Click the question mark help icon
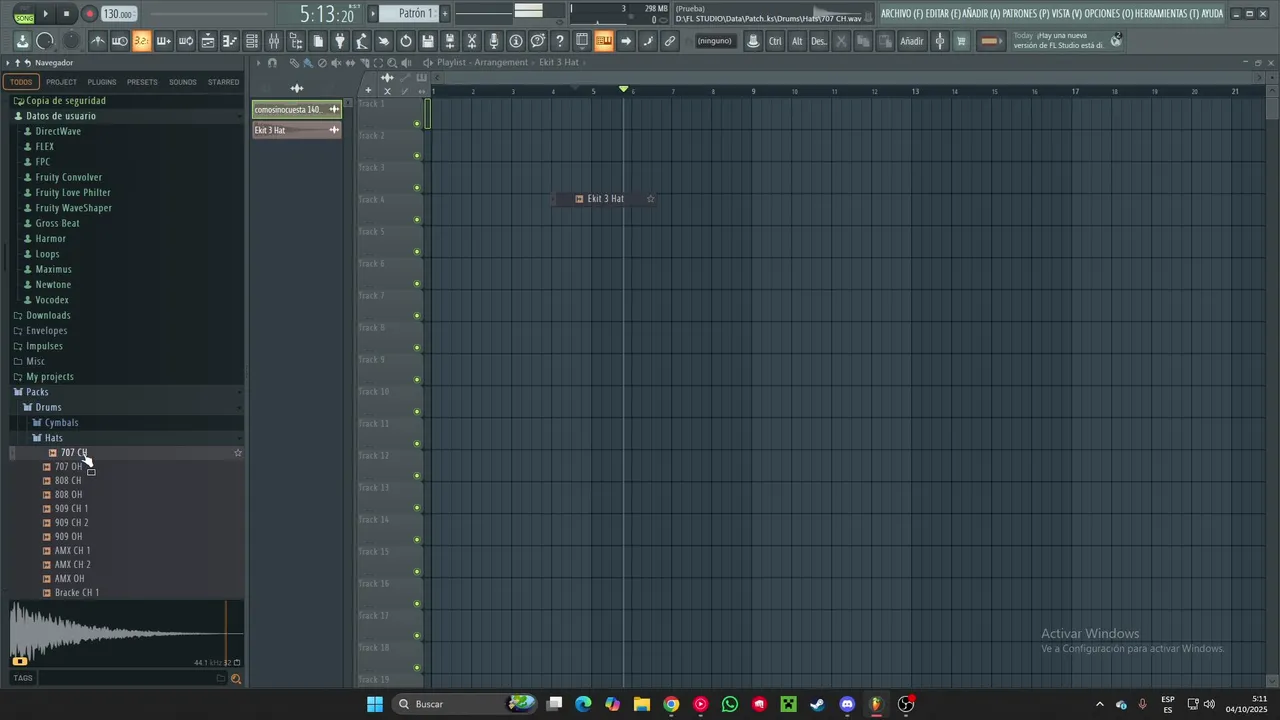The height and width of the screenshot is (720, 1280). click(560, 41)
